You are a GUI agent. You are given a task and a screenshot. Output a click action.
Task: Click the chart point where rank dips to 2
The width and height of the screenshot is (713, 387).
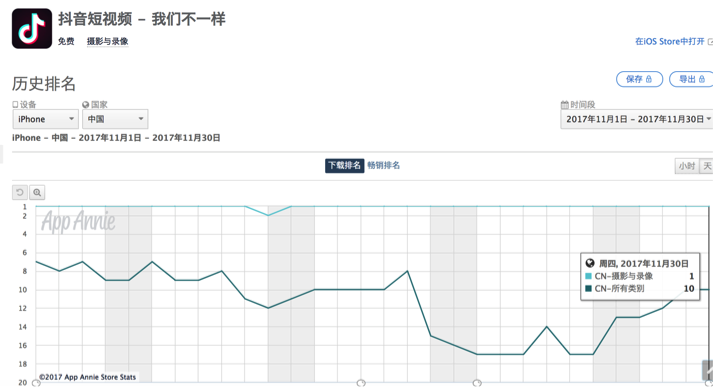point(268,216)
